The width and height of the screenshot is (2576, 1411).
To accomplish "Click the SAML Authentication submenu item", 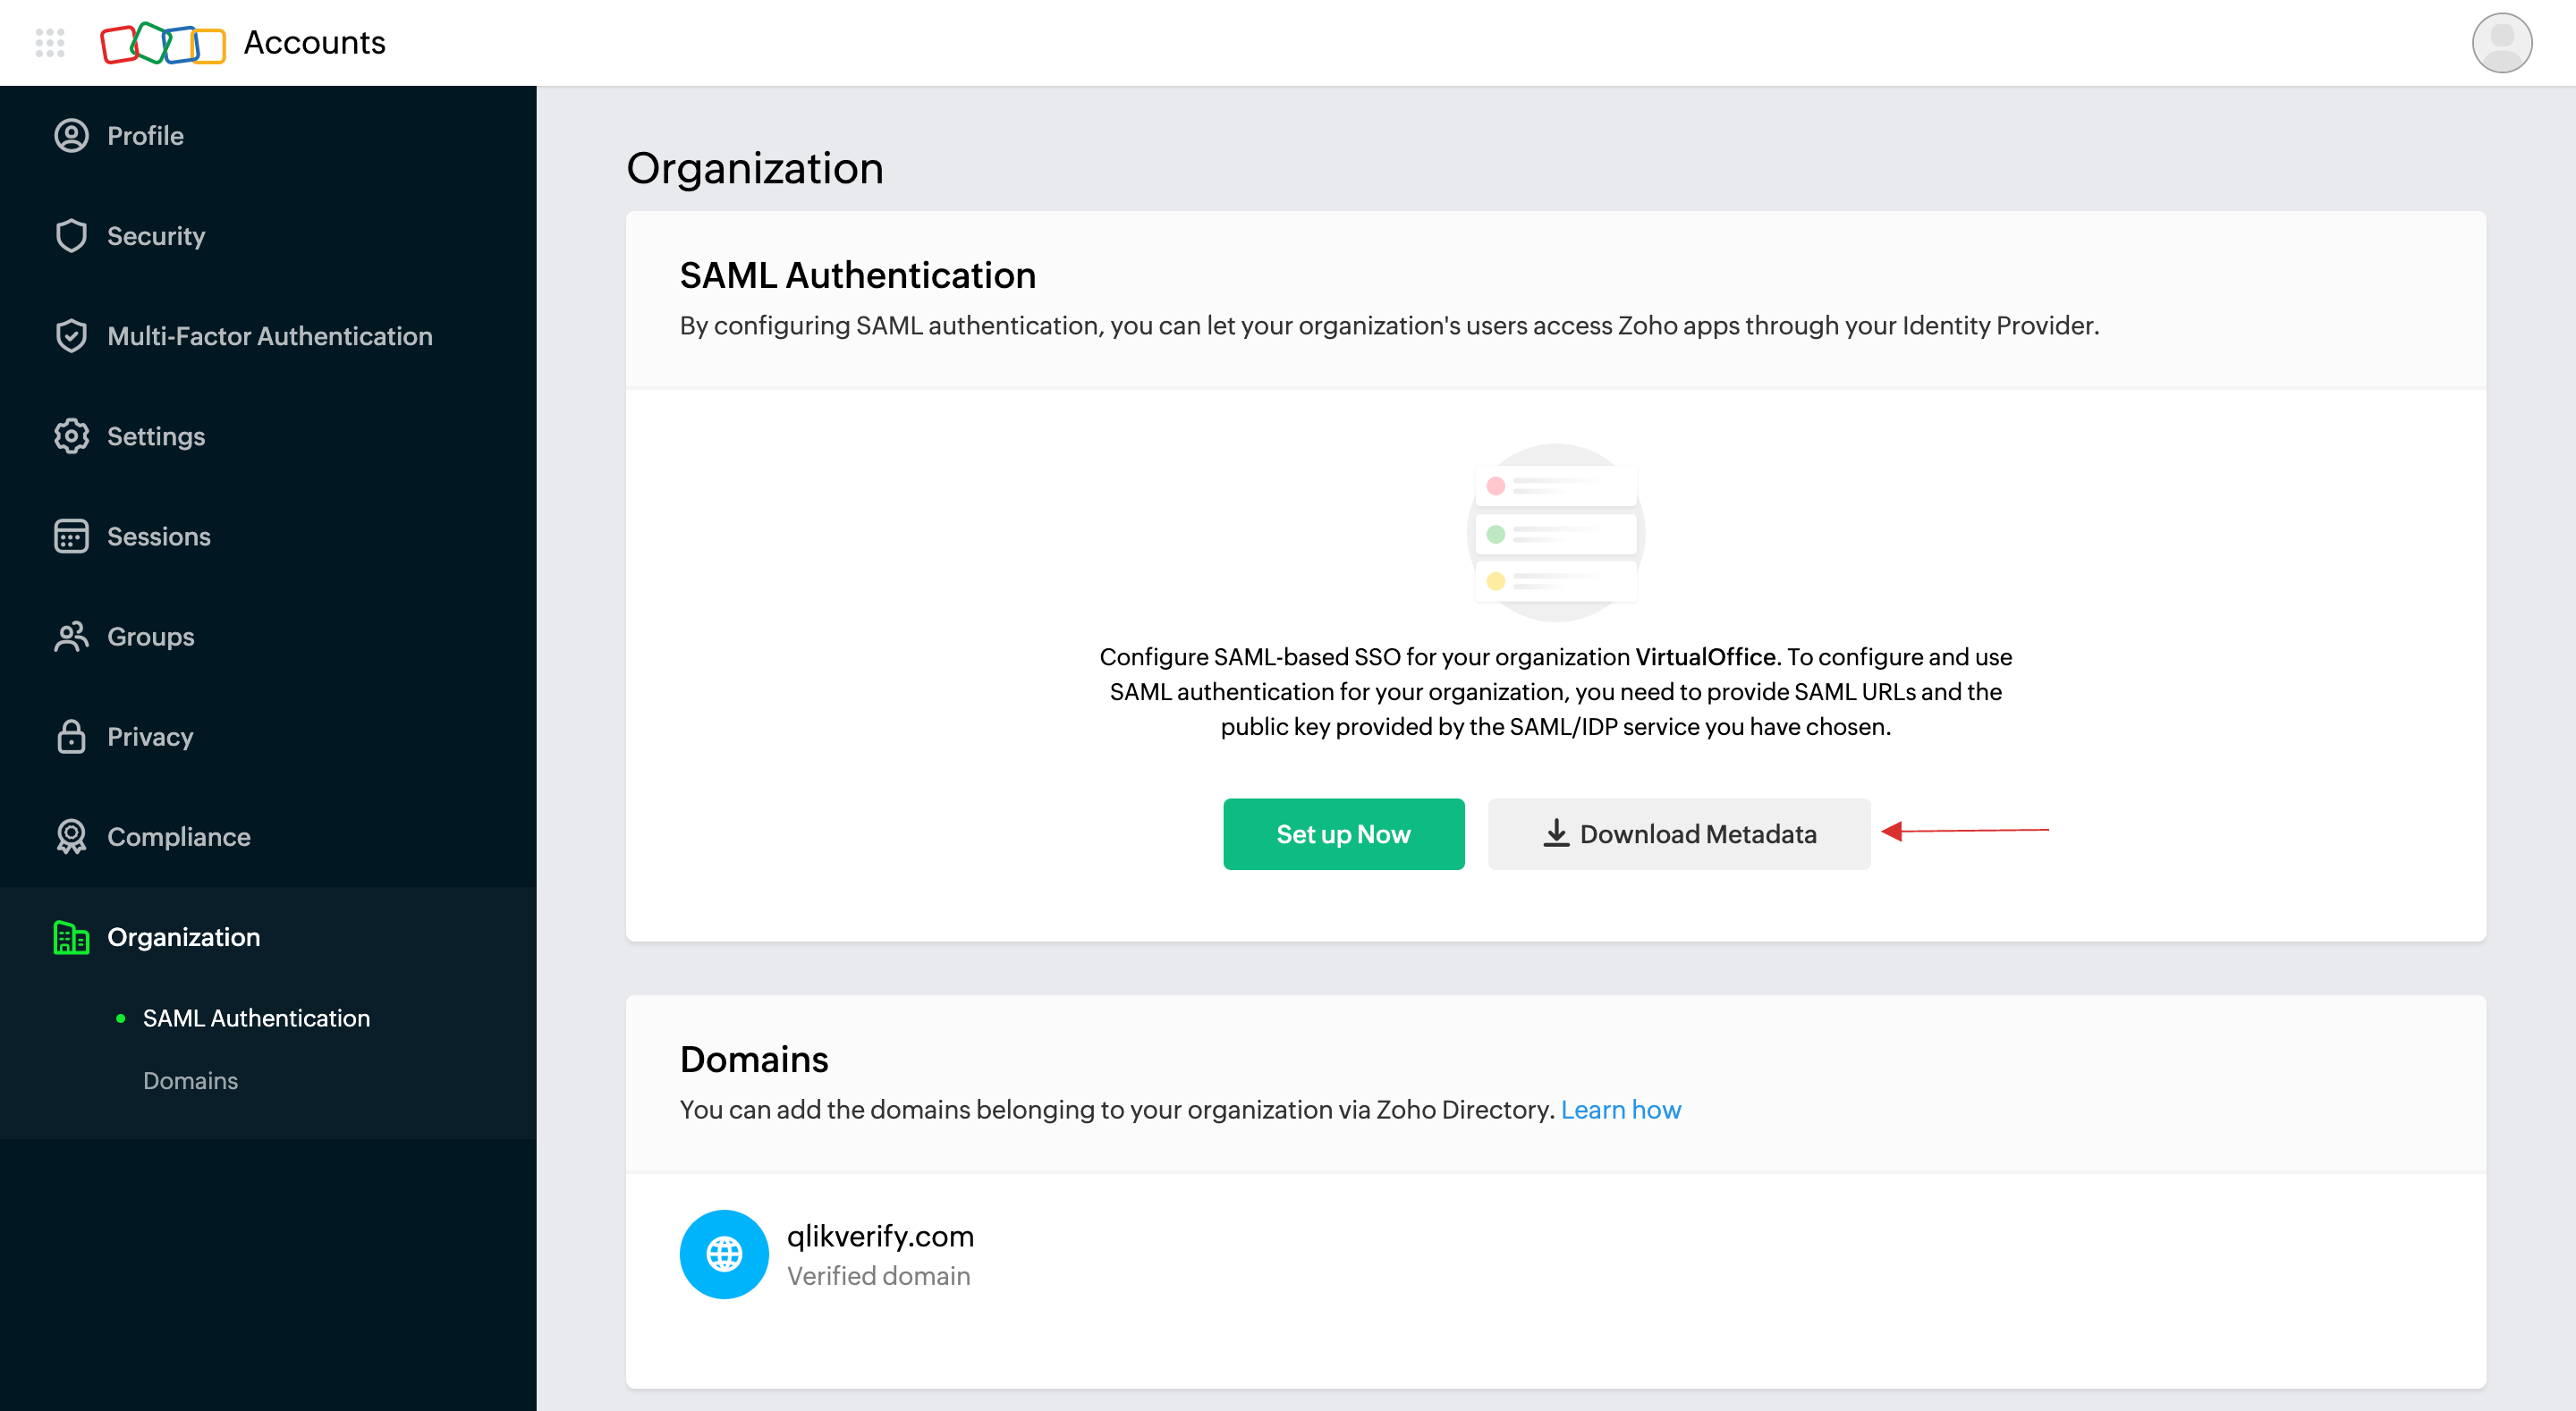I will 256,1017.
